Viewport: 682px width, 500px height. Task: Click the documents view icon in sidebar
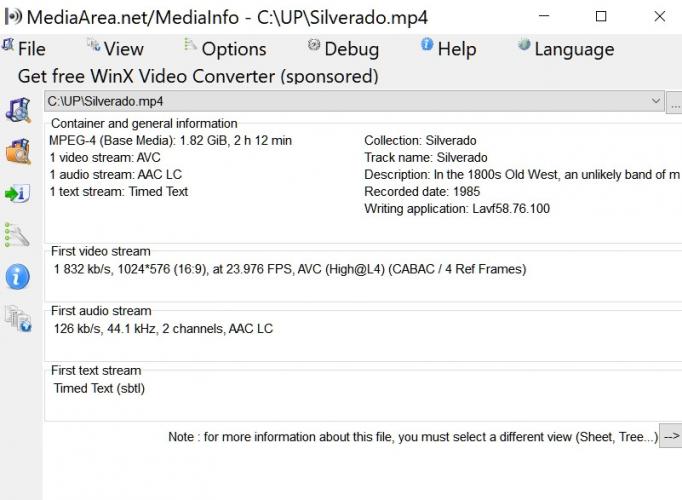tap(18, 318)
